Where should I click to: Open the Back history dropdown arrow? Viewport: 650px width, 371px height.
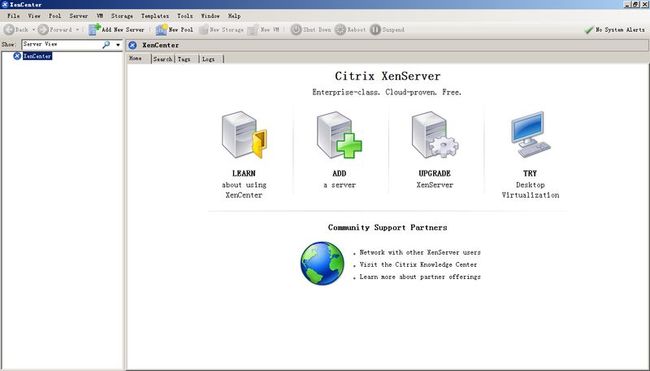pos(34,30)
